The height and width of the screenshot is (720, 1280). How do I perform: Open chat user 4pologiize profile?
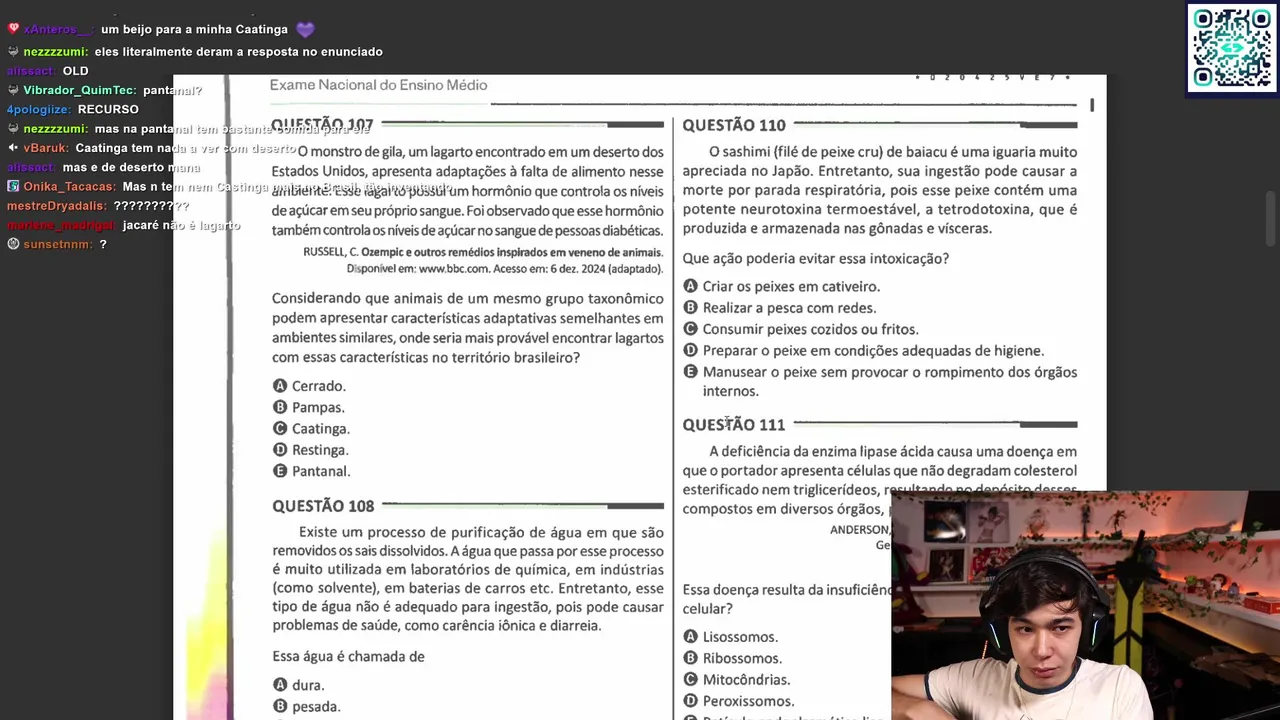pyautogui.click(x=39, y=109)
